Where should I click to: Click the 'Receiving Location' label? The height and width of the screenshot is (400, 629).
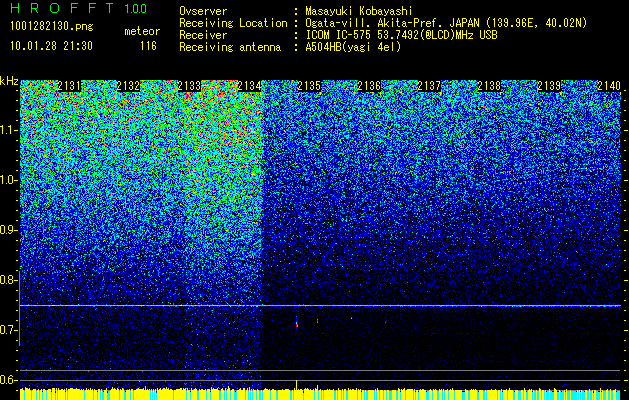point(233,23)
